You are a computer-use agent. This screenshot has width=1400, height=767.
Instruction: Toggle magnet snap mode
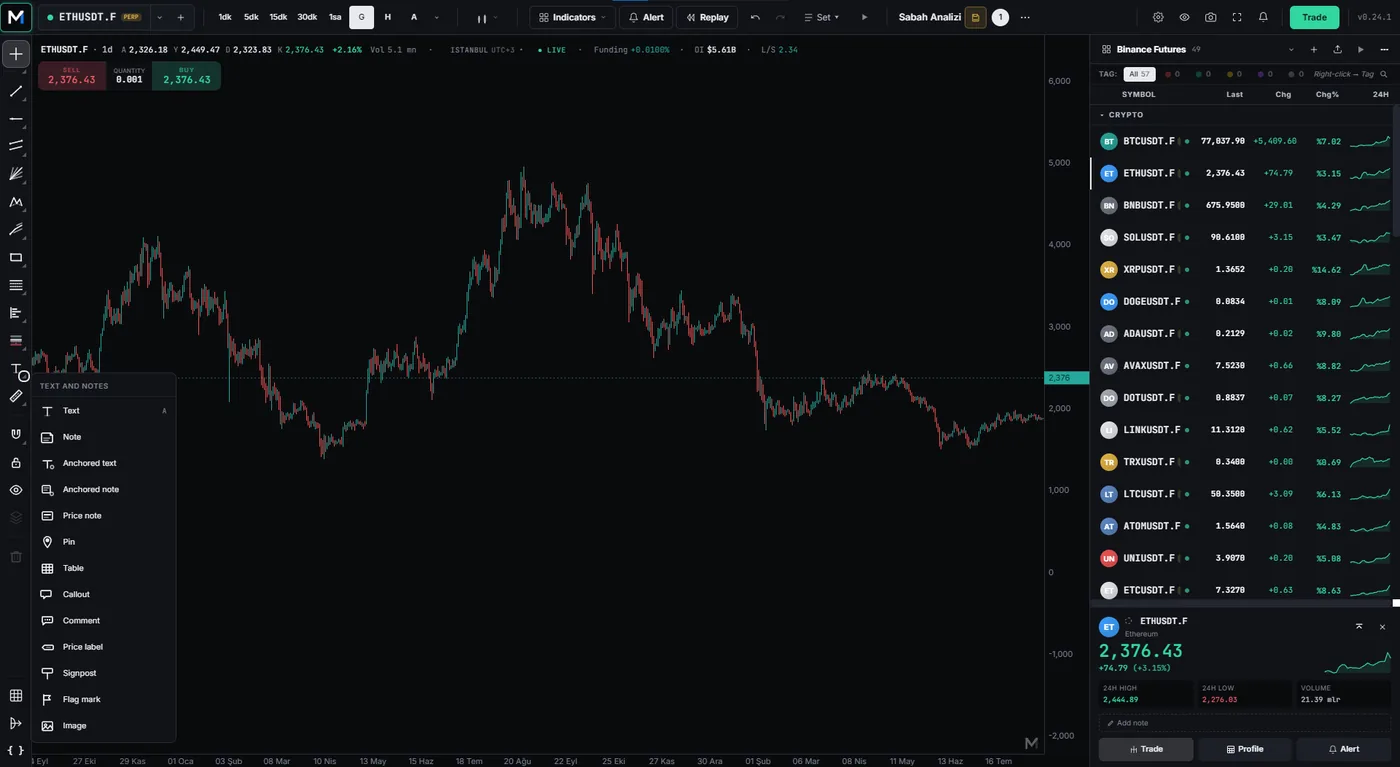(x=16, y=434)
